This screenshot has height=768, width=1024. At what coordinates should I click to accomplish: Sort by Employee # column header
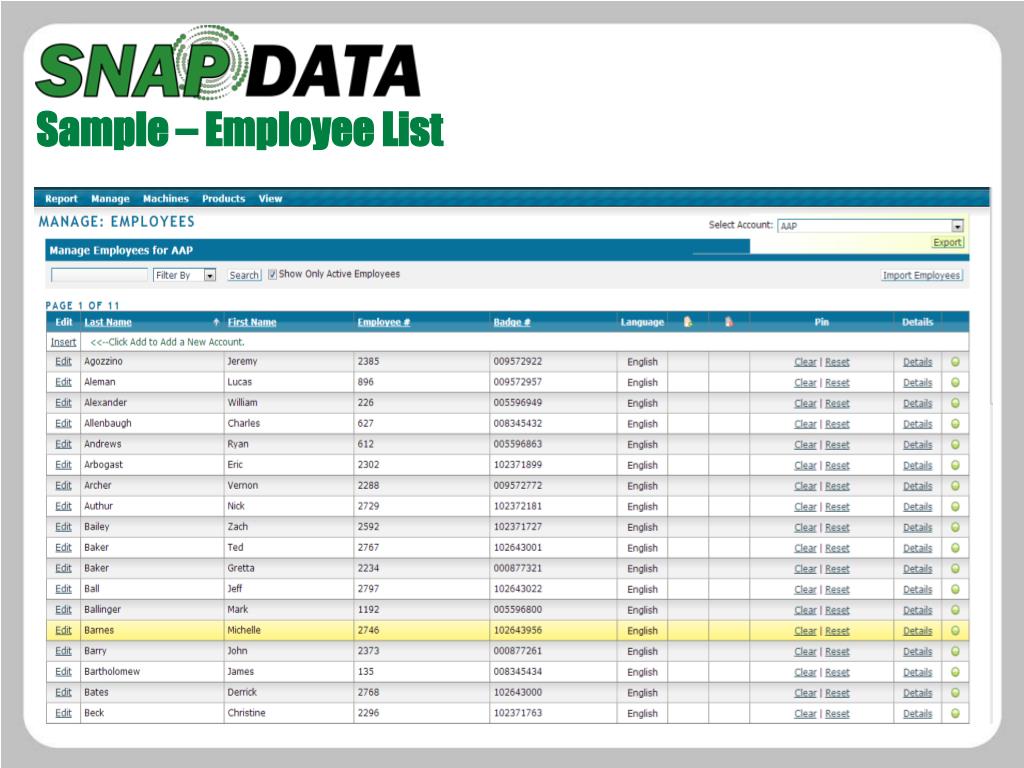[x=383, y=322]
